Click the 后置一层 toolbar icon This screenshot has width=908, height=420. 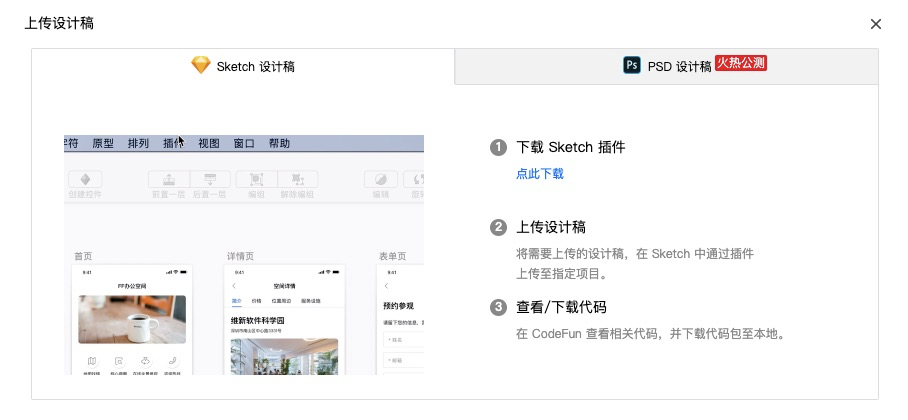coord(210,179)
